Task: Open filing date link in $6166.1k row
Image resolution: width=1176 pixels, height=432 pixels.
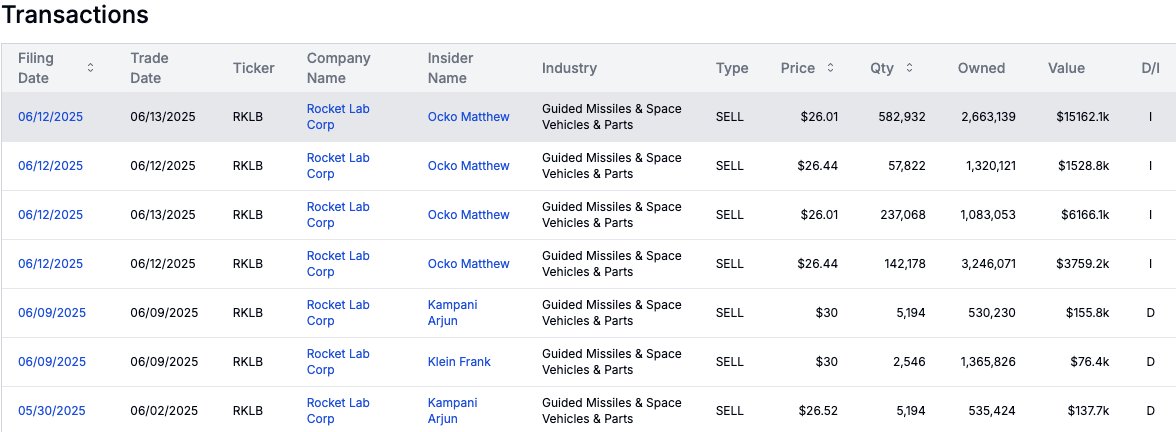Action: point(50,214)
